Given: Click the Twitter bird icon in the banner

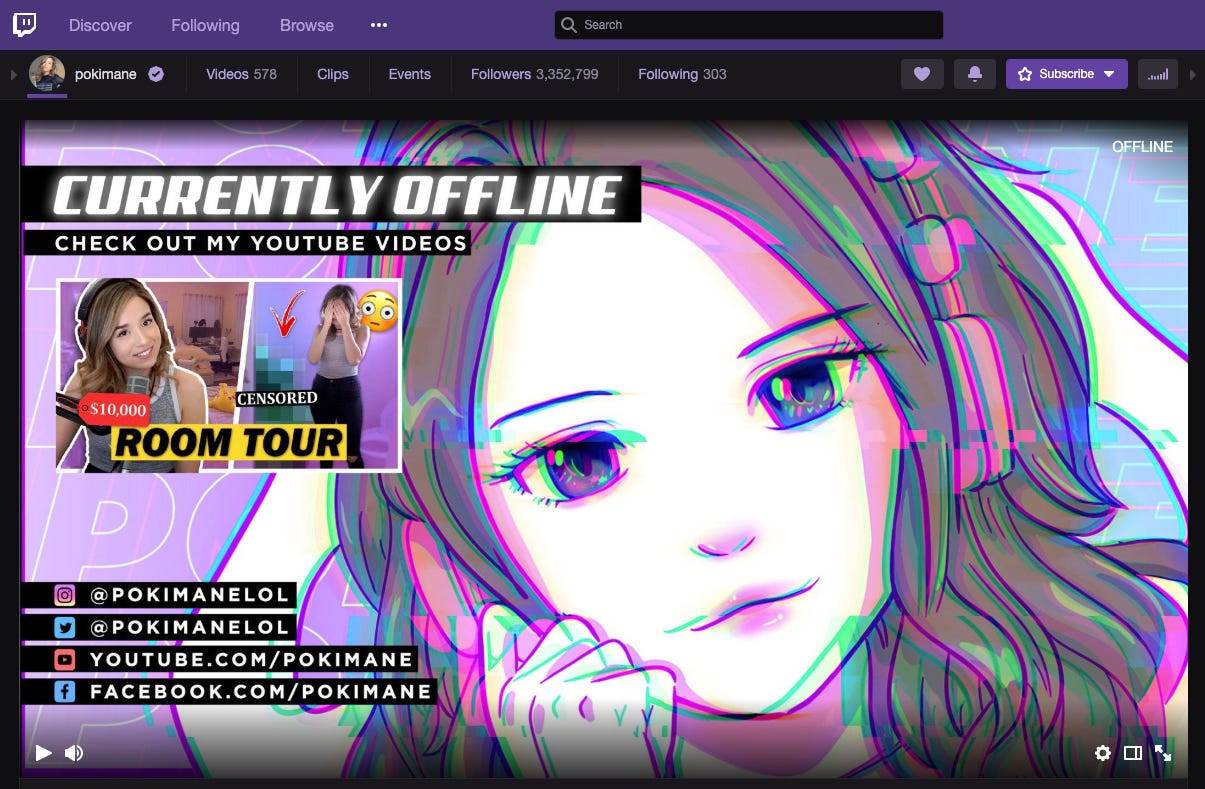Looking at the screenshot, I should pyautogui.click(x=65, y=627).
